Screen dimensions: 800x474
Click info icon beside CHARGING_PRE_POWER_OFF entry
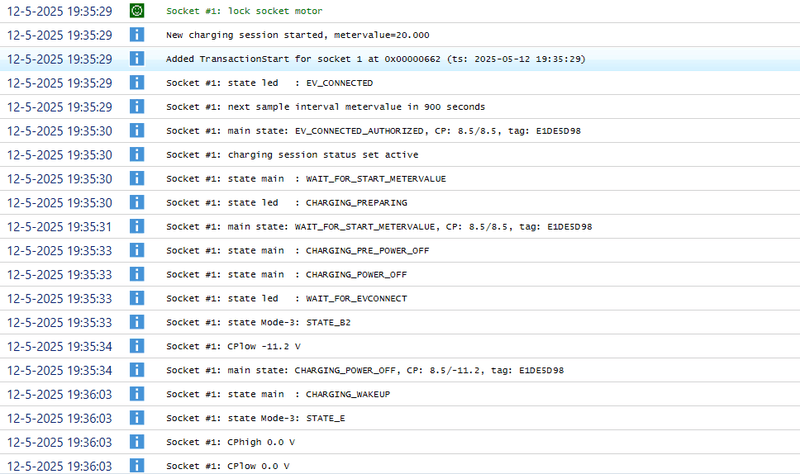(138, 250)
